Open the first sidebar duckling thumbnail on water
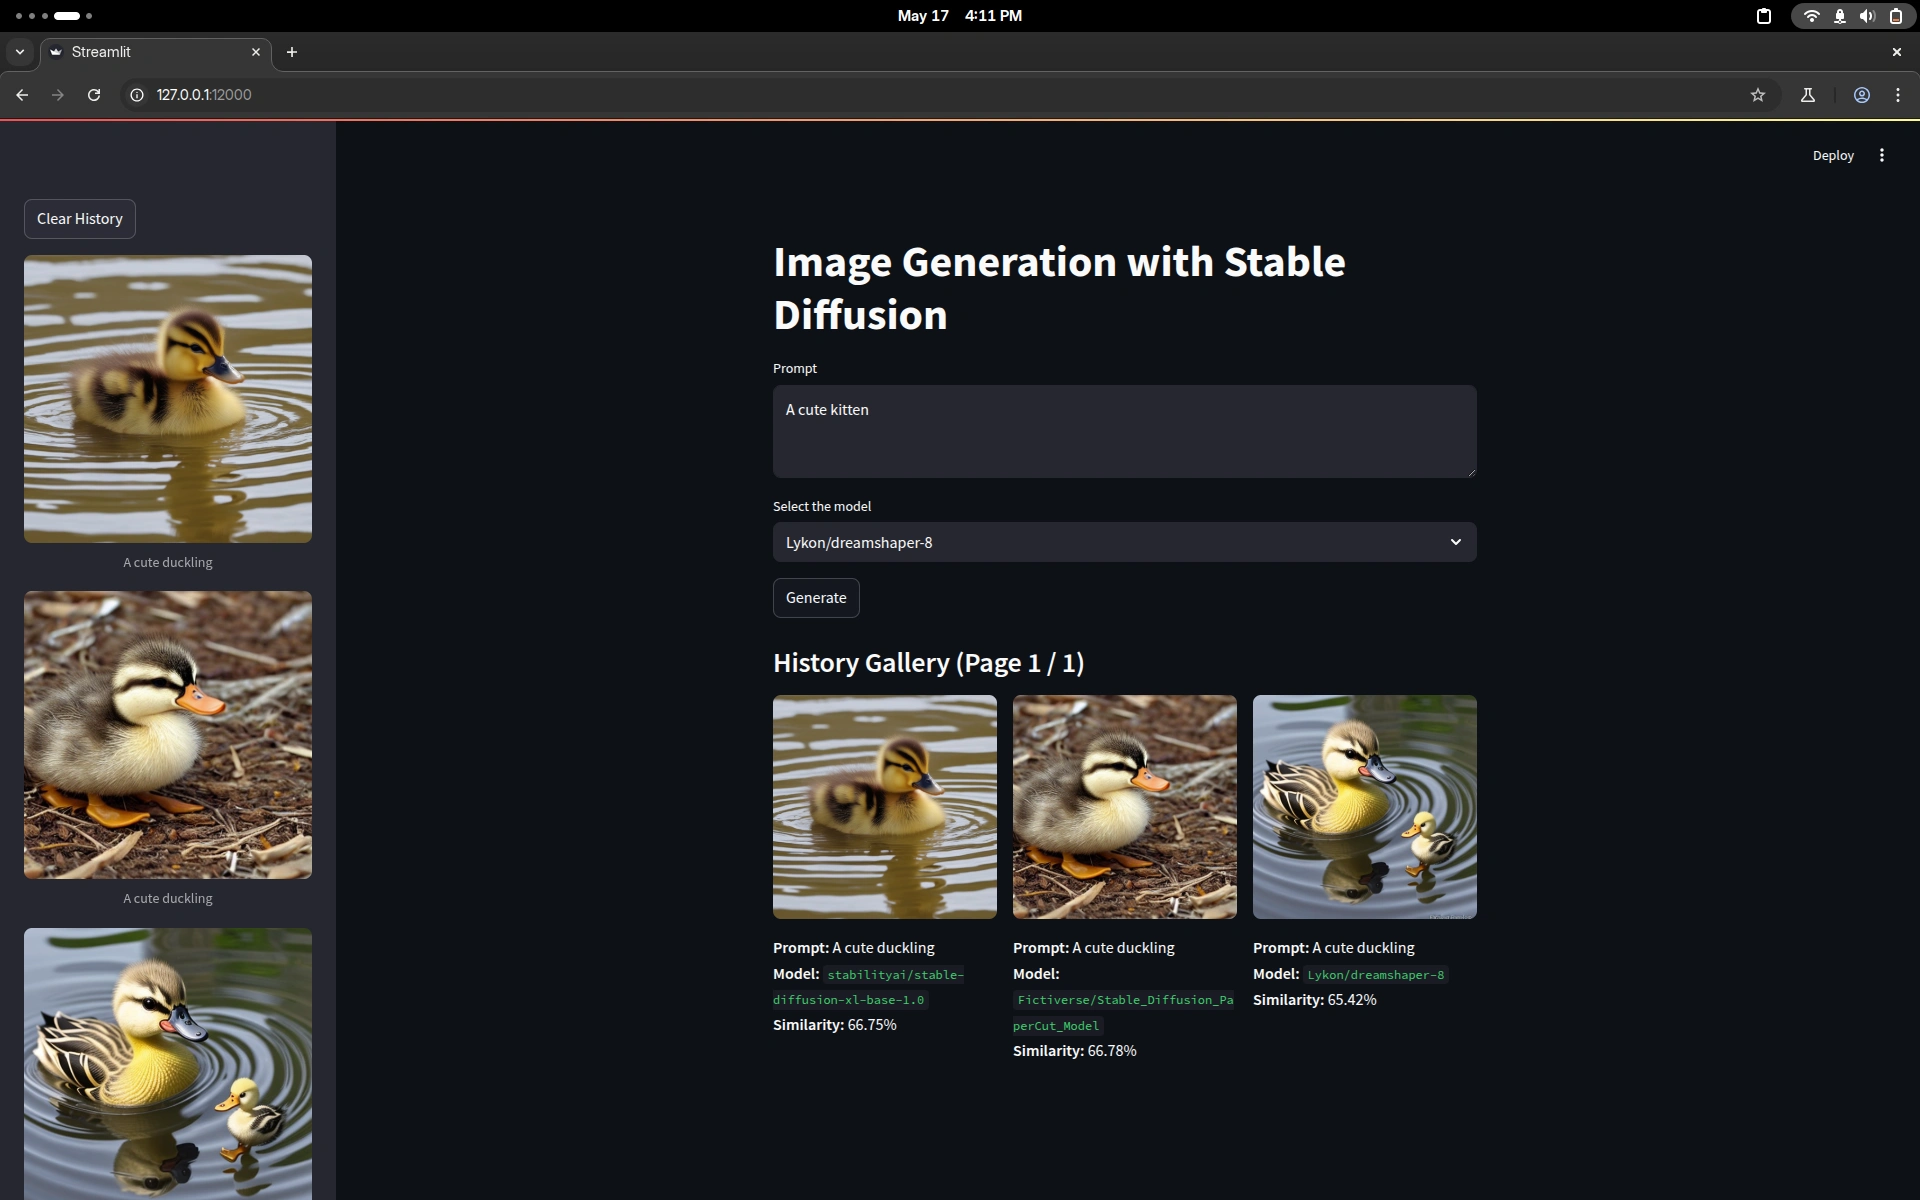Viewport: 1920px width, 1200px height. (168, 399)
